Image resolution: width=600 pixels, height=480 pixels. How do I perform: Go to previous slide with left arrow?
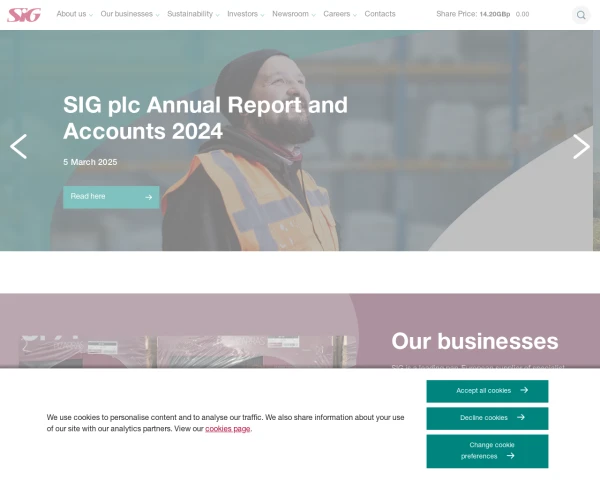(x=18, y=146)
